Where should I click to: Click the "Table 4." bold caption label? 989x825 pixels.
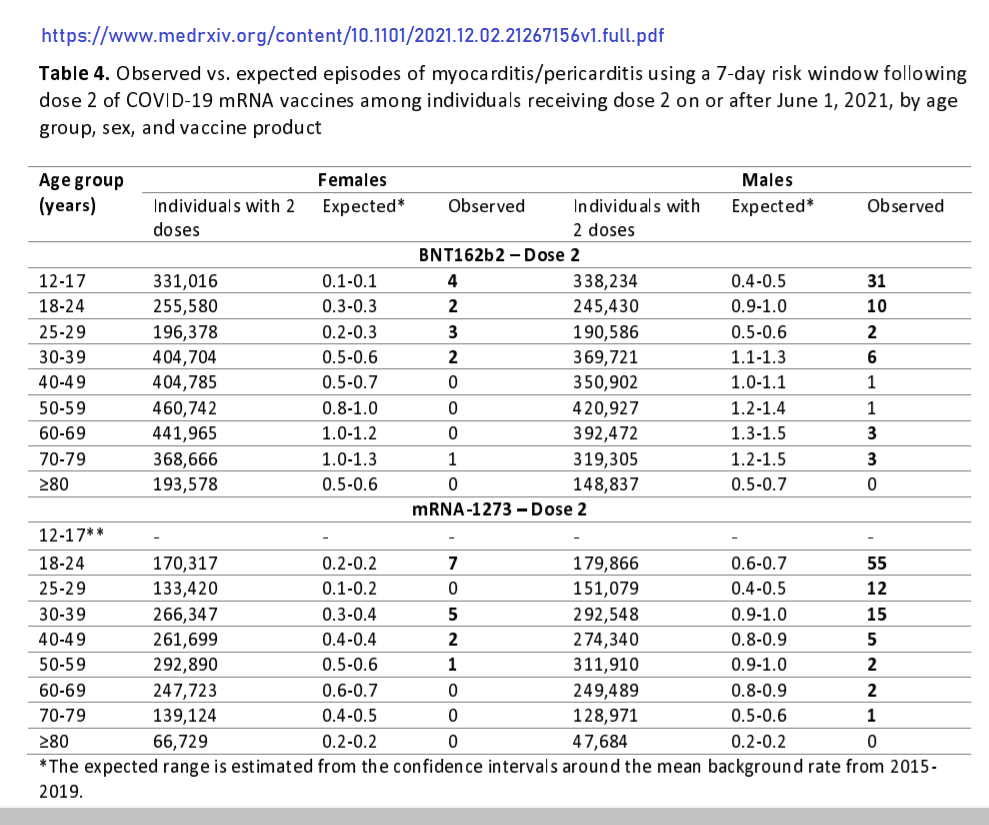[74, 75]
